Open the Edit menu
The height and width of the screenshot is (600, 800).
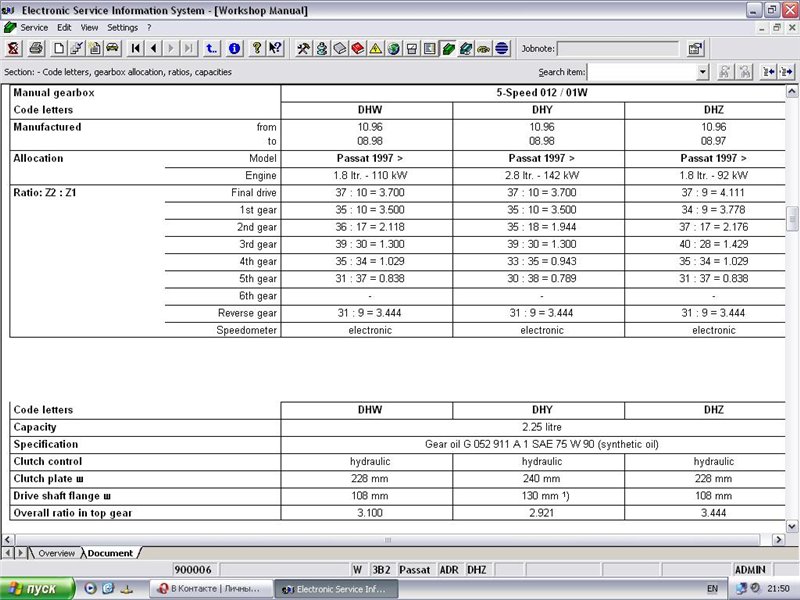click(x=64, y=28)
